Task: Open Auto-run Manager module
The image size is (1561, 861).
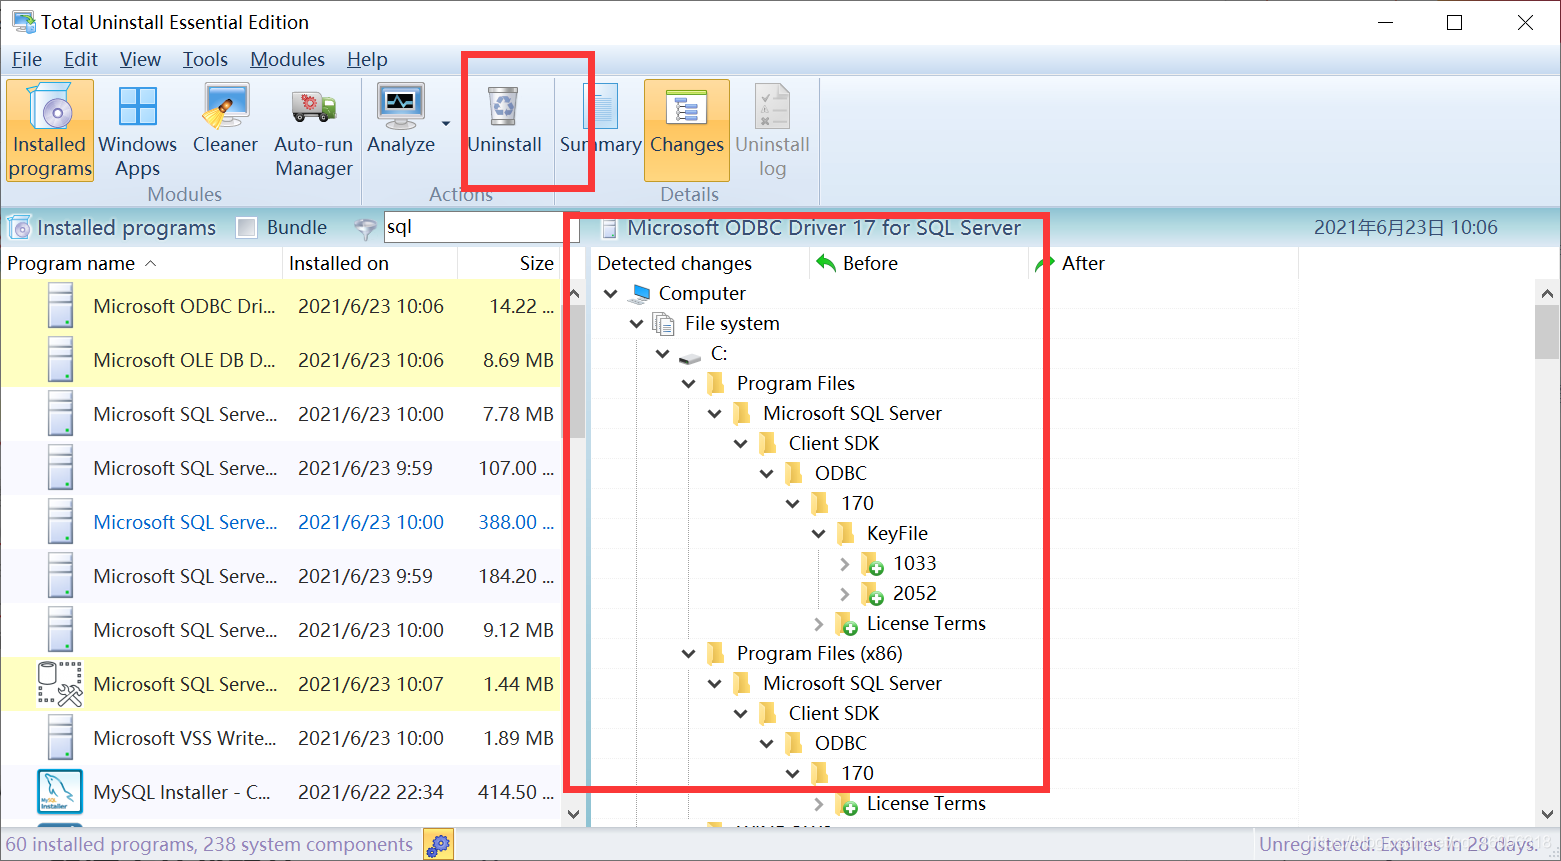Action: coord(314,131)
